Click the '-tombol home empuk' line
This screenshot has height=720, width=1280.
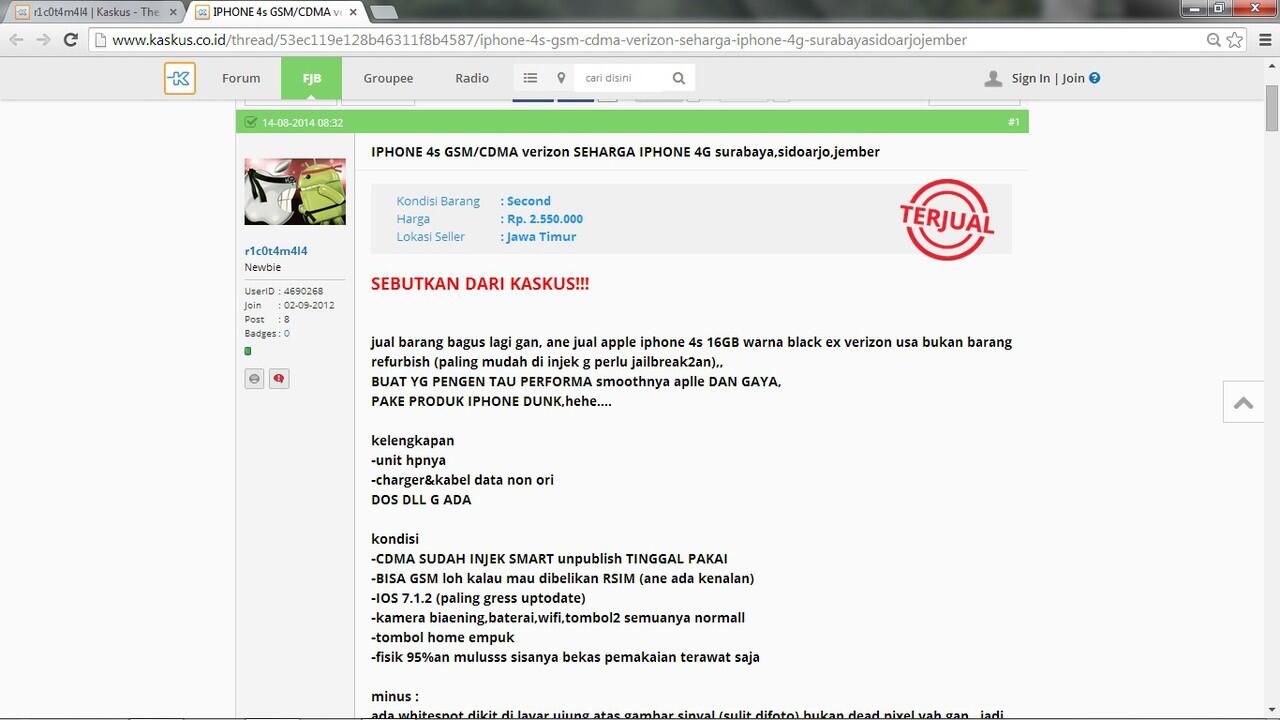tap(443, 637)
